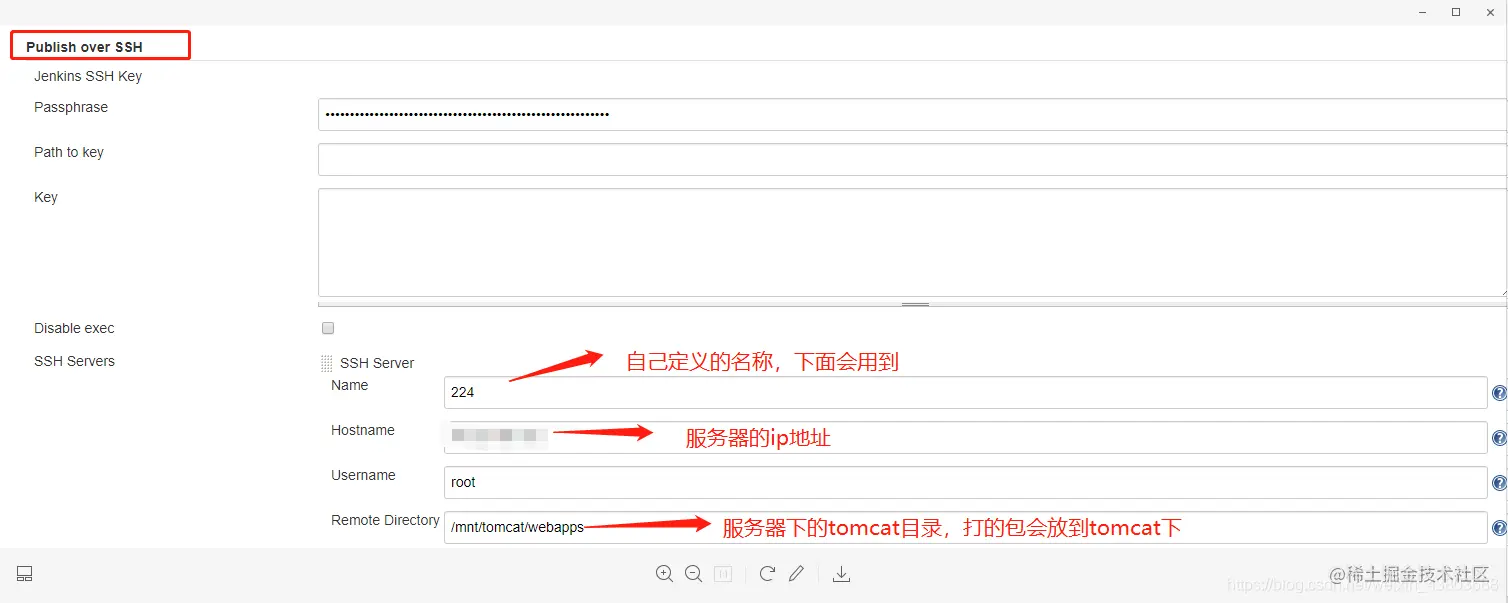Screen dimensions: 1508x603
Task: Click into the Path to key field
Action: 912,159
